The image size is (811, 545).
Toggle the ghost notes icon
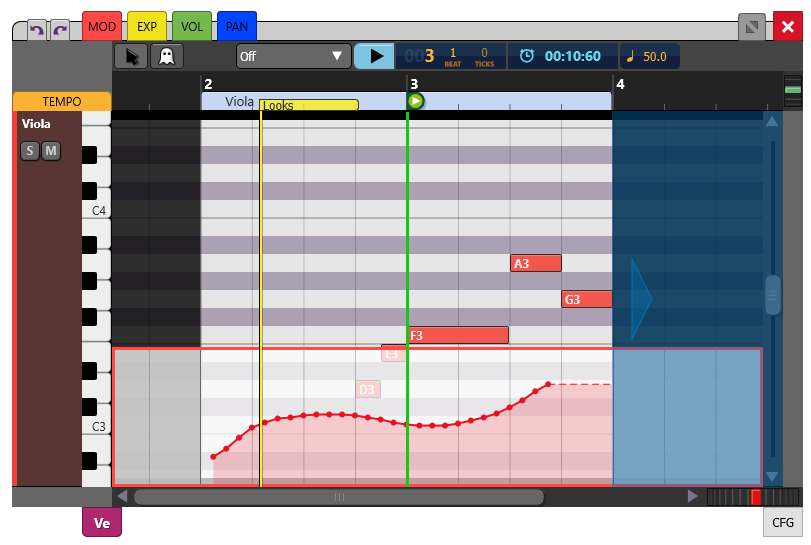[166, 56]
